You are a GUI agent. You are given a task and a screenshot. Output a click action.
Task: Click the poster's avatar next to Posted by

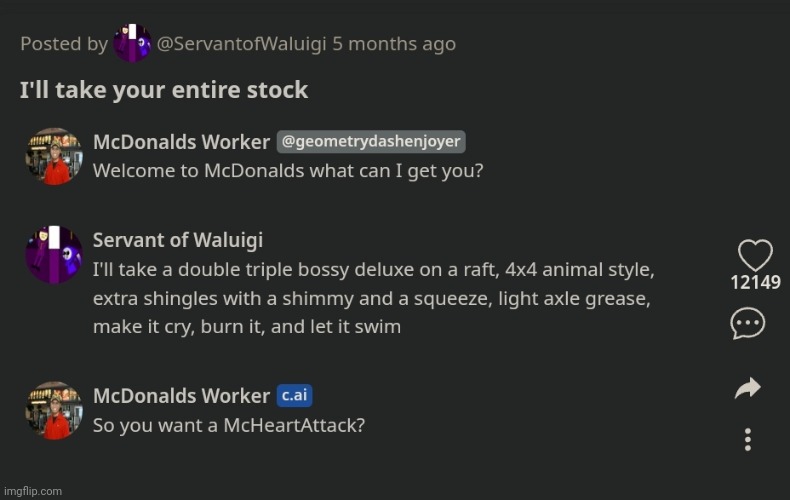click(132, 43)
